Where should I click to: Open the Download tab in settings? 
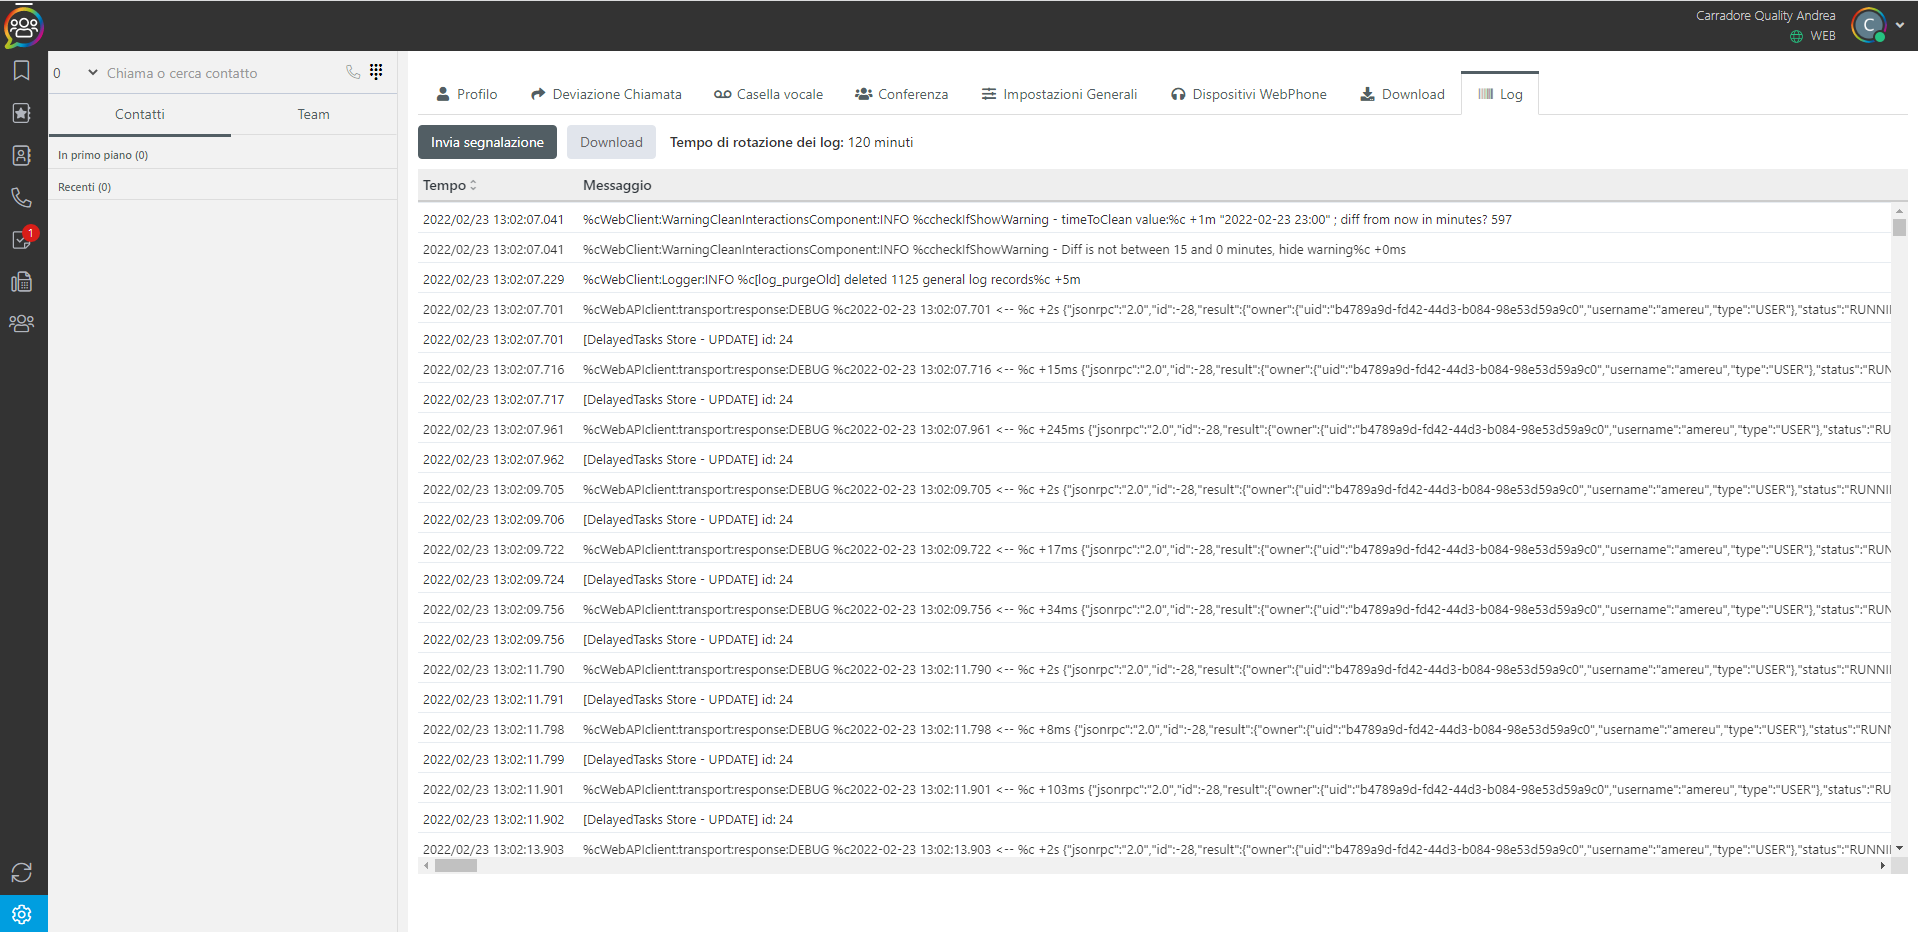click(1402, 94)
